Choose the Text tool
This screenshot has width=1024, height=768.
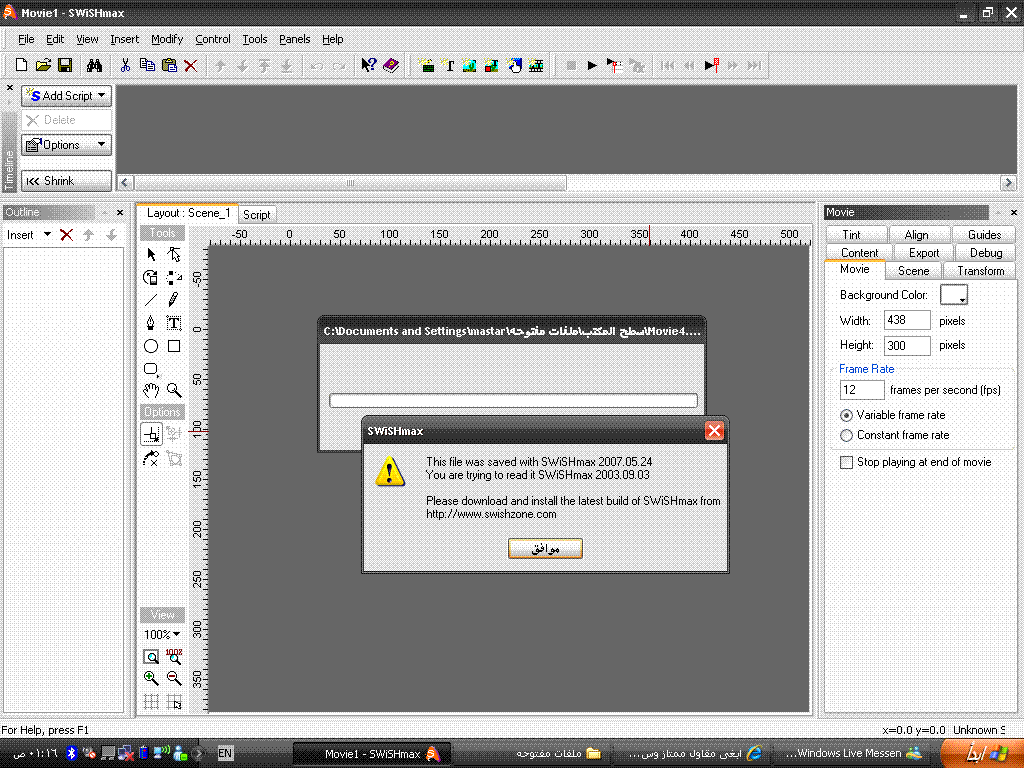pos(174,323)
